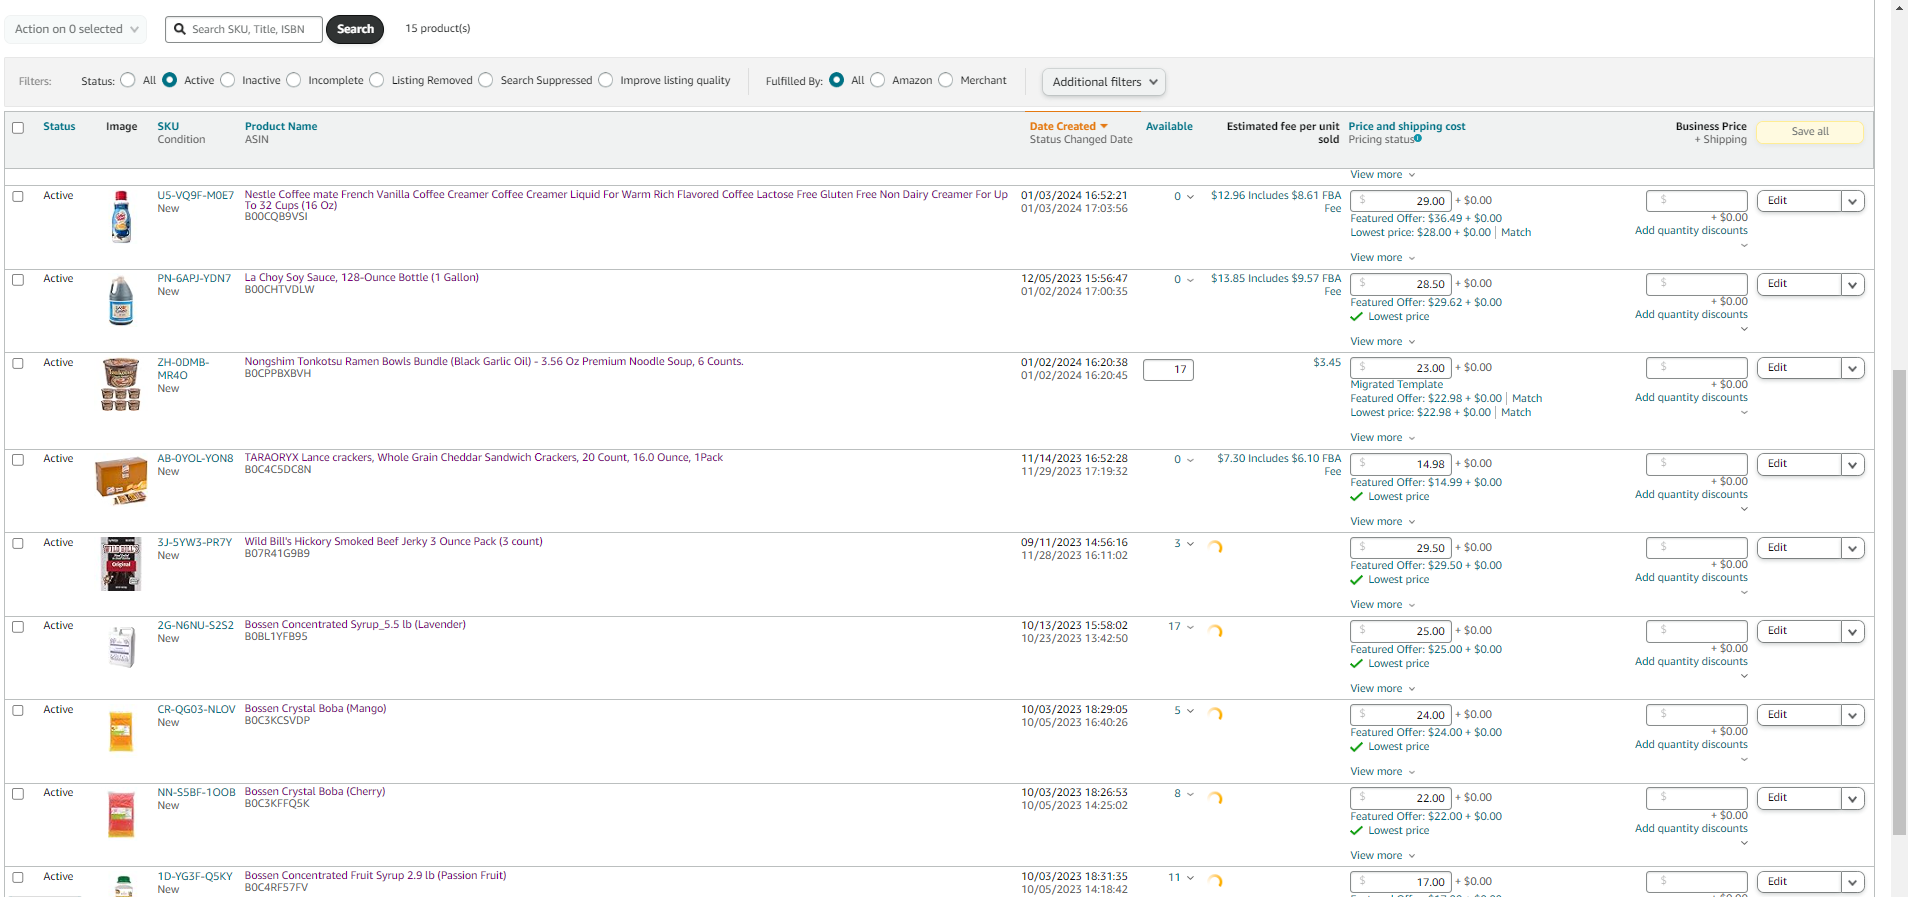Open Edit dropdown arrow for Bossen Boba Mango
The height and width of the screenshot is (897, 1908).
tap(1853, 715)
